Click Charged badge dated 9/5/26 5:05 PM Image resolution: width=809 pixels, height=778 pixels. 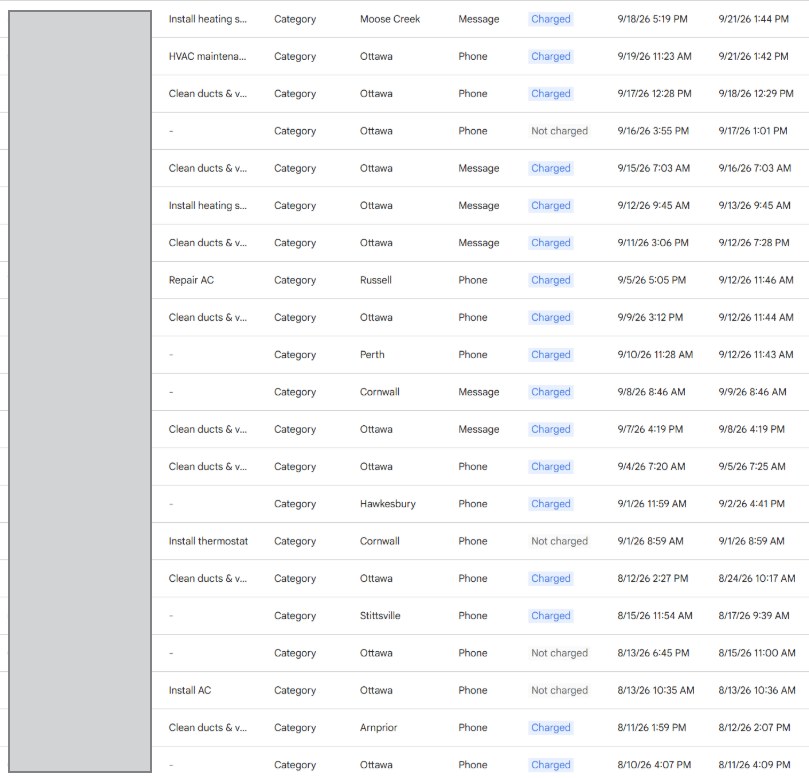tap(551, 280)
